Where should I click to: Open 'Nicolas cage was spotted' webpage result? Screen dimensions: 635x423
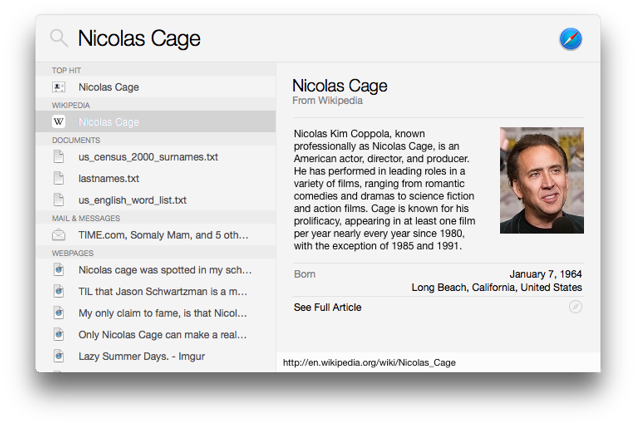(163, 270)
